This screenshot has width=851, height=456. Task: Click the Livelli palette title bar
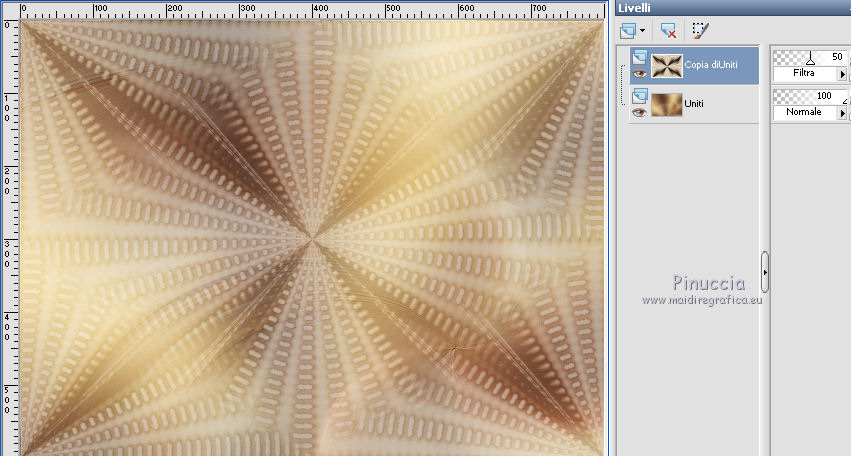733,8
